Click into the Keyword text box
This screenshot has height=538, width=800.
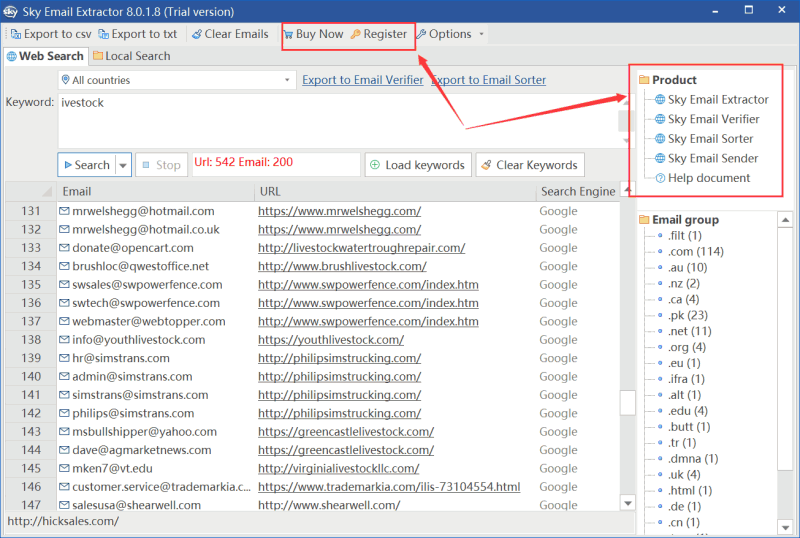[x=339, y=121]
